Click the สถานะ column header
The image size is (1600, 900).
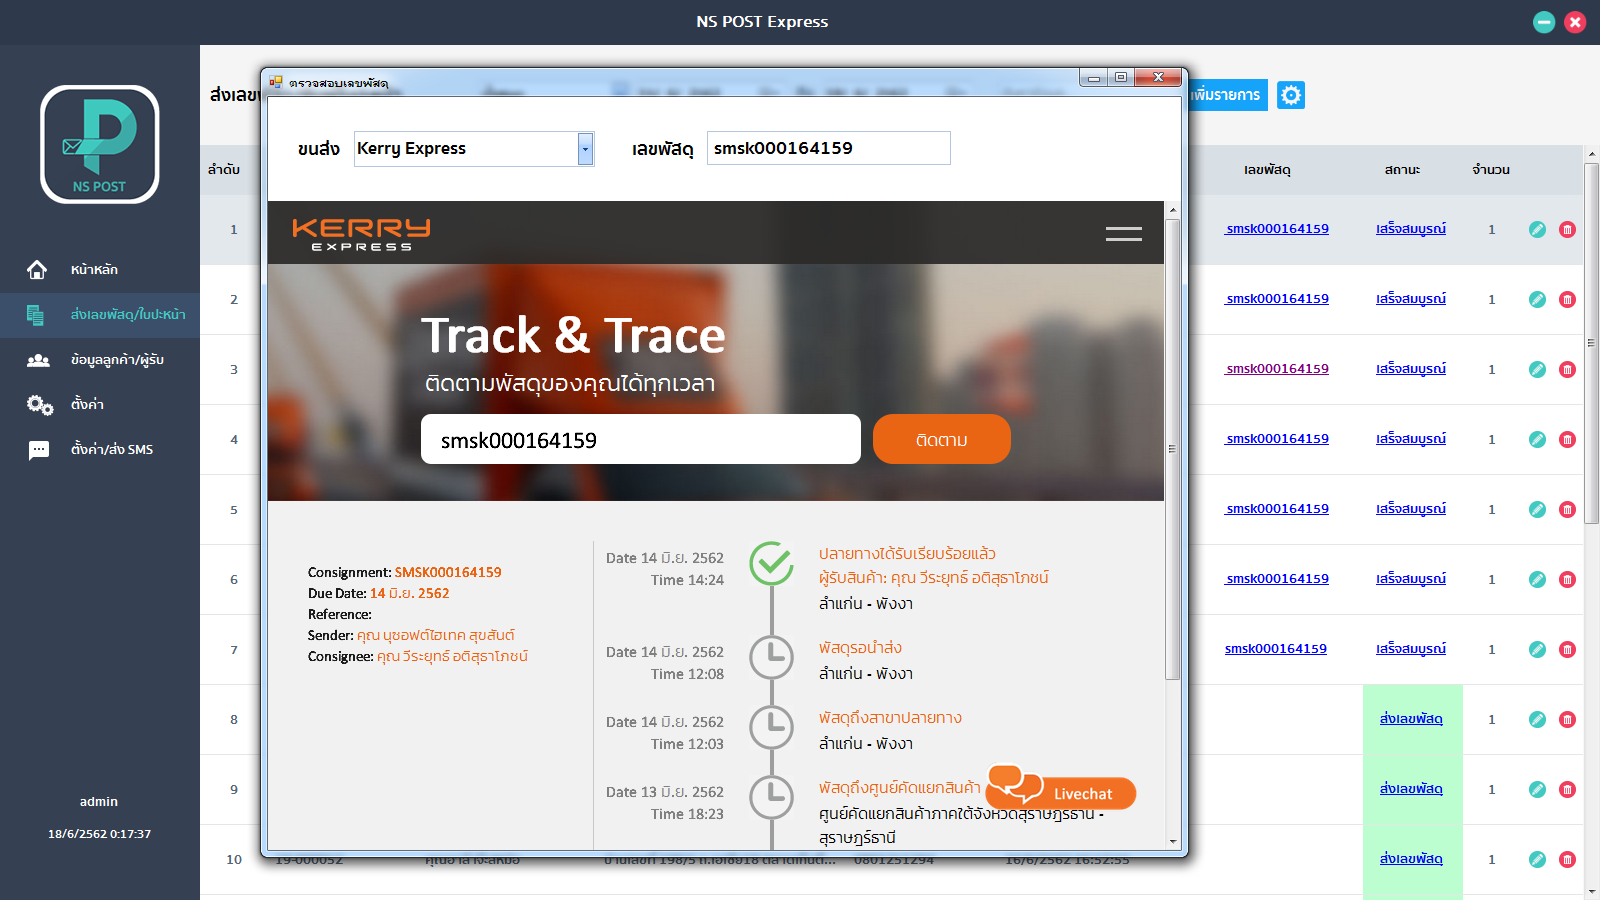1402,170
